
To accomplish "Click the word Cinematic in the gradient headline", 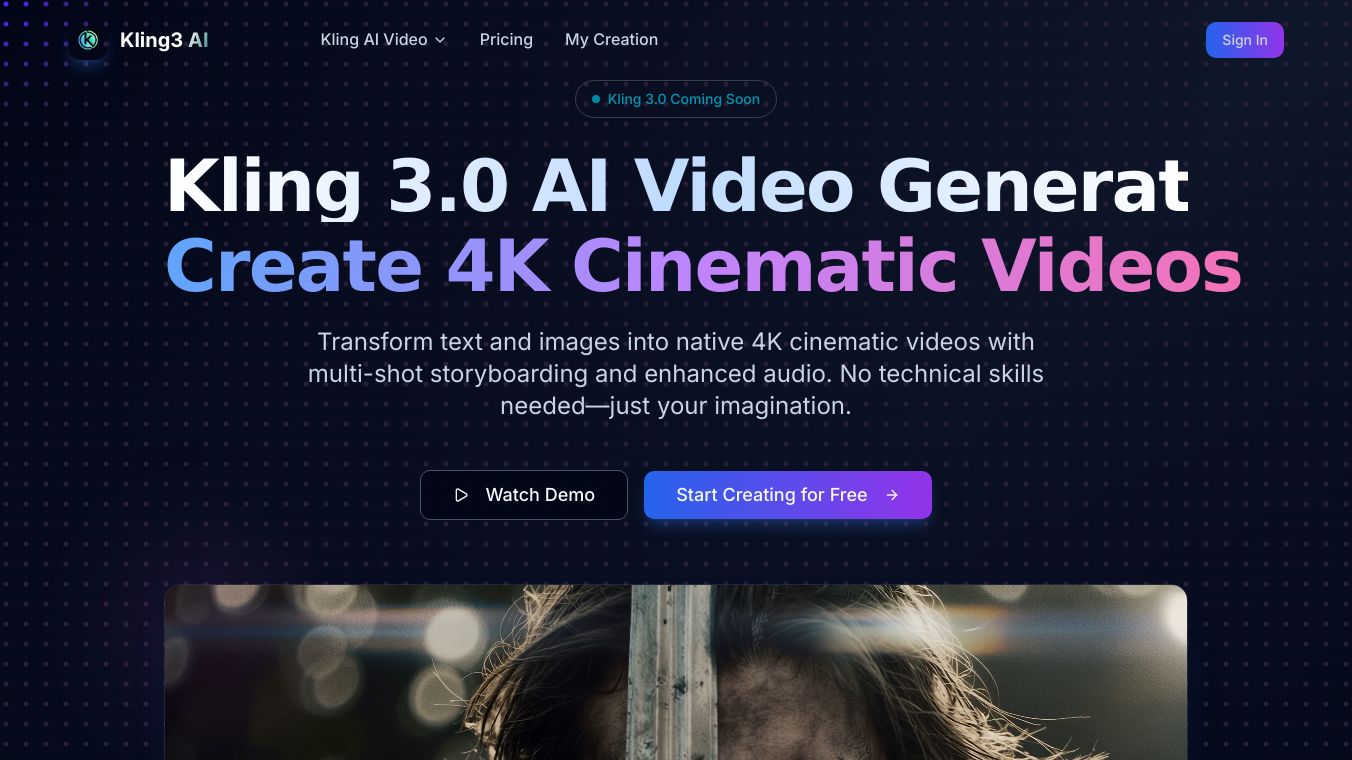I will (x=765, y=267).
